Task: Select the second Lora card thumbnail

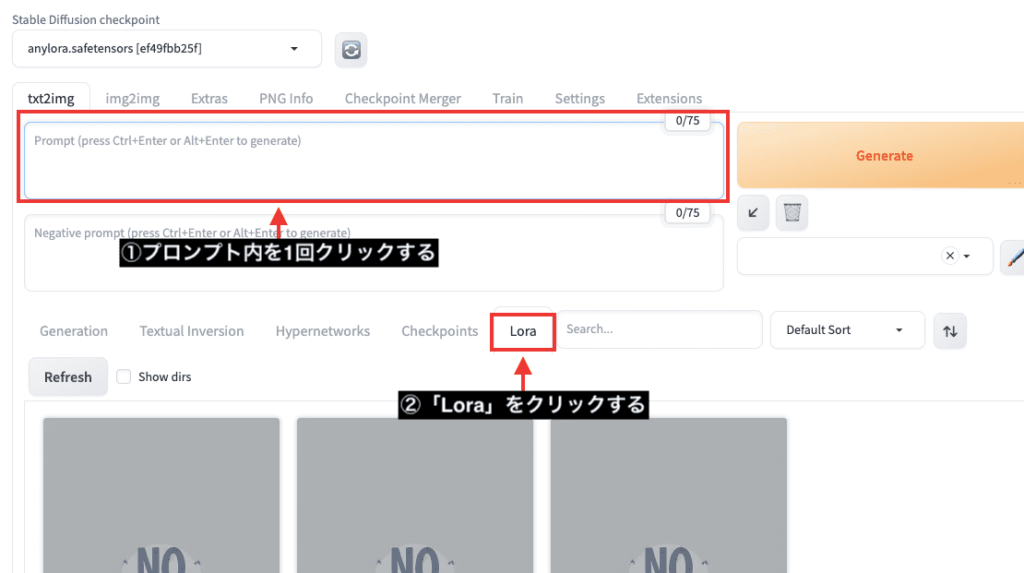Action: point(415,495)
